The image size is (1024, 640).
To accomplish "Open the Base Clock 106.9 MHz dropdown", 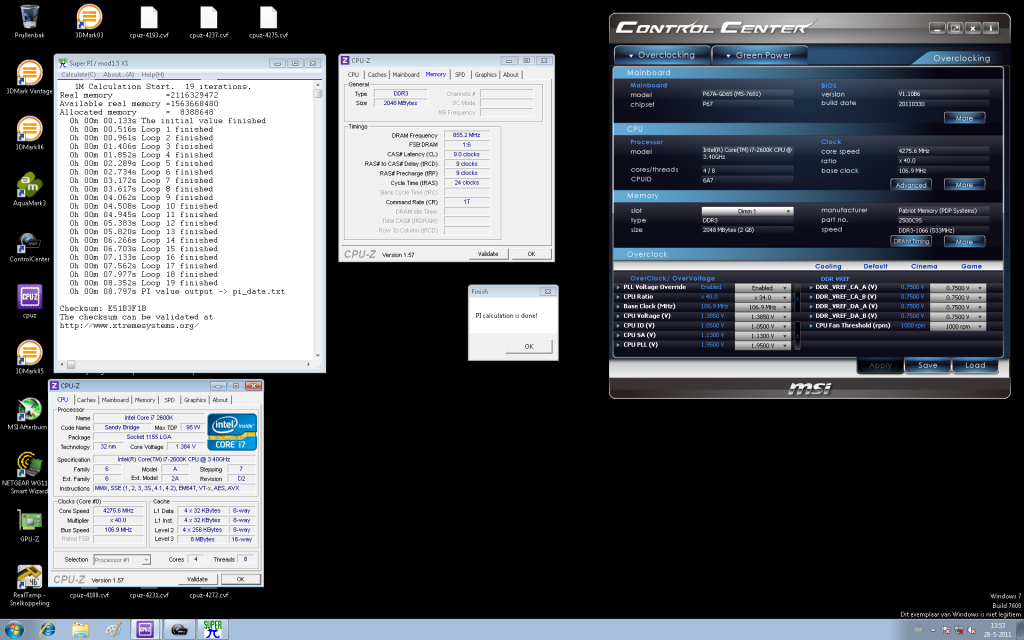I will click(x=762, y=307).
